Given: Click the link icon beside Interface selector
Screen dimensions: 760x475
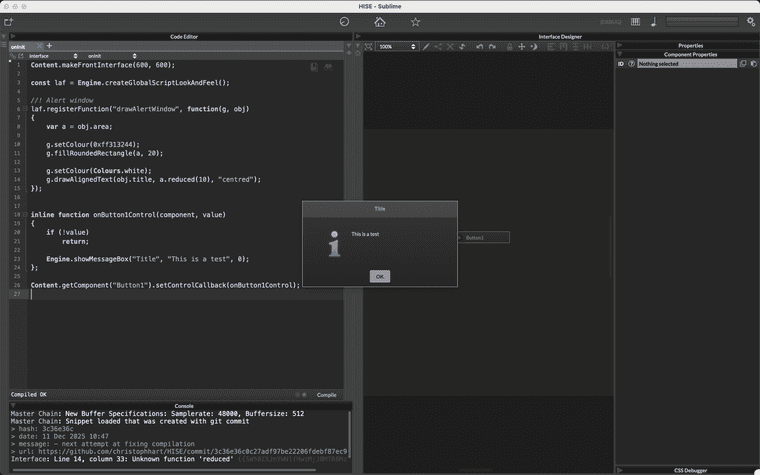Looking at the screenshot, I should click(x=13, y=56).
